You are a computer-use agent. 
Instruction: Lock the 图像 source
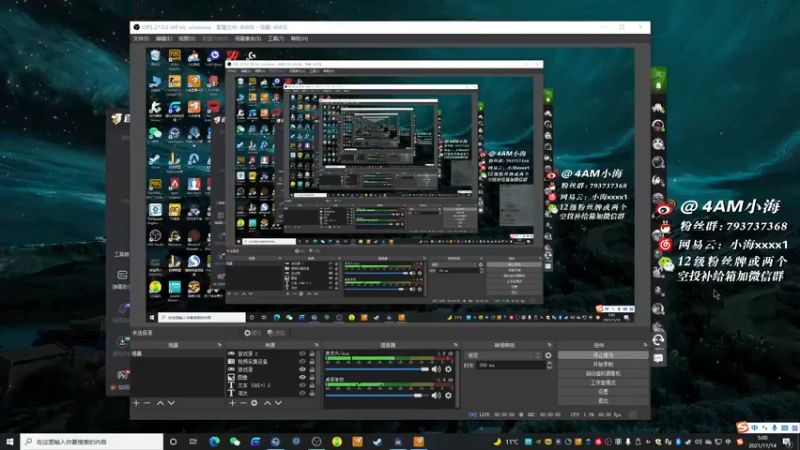pos(312,377)
